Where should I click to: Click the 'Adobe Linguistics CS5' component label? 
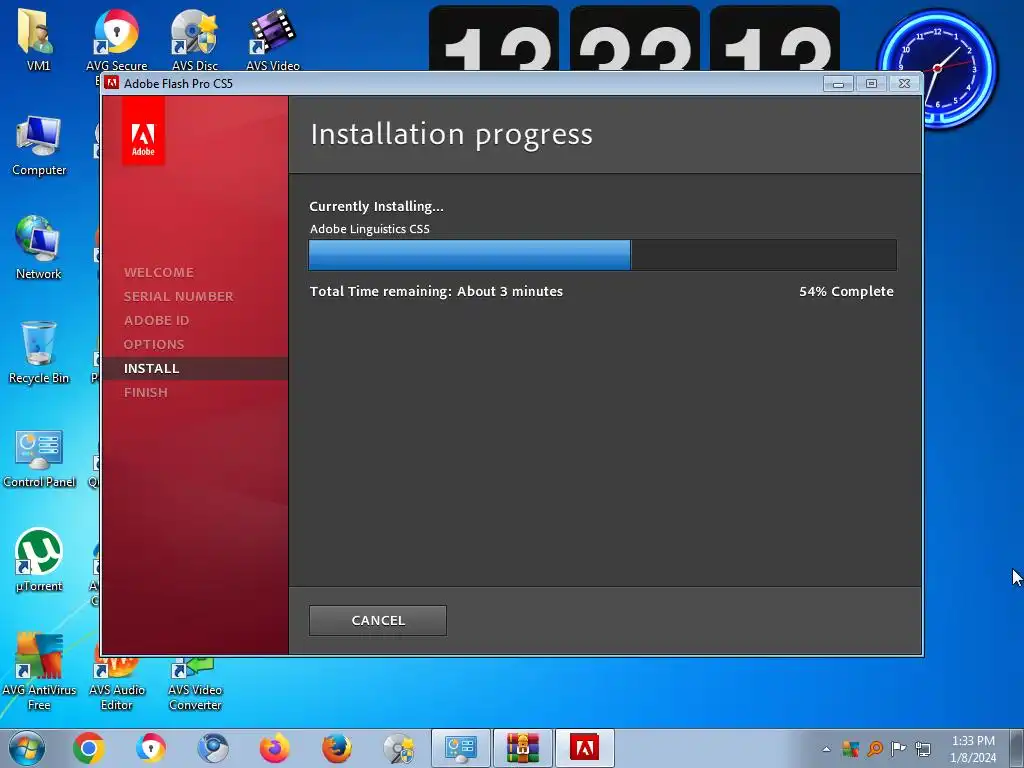point(370,229)
